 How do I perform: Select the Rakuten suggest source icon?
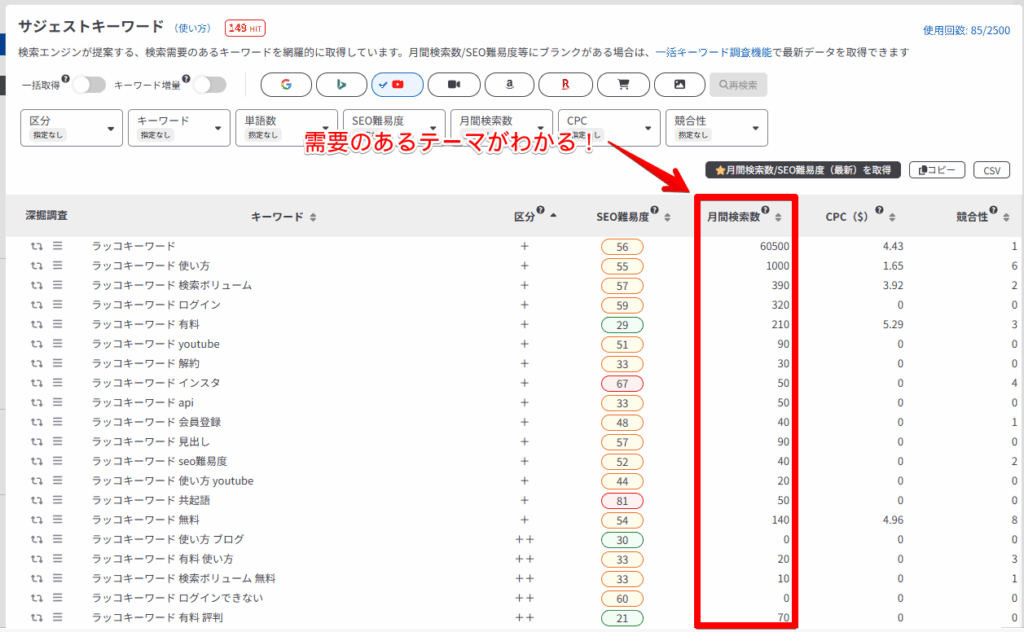tap(566, 84)
